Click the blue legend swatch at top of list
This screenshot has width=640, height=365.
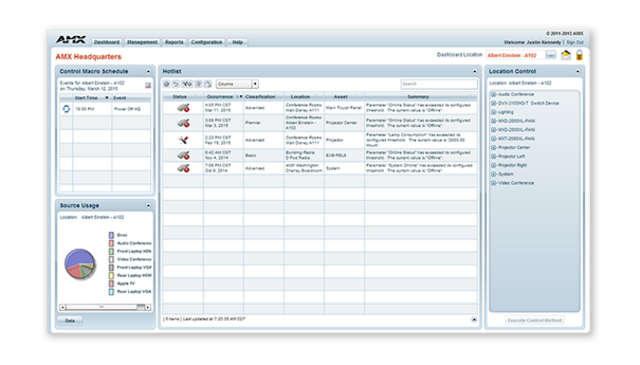point(111,235)
